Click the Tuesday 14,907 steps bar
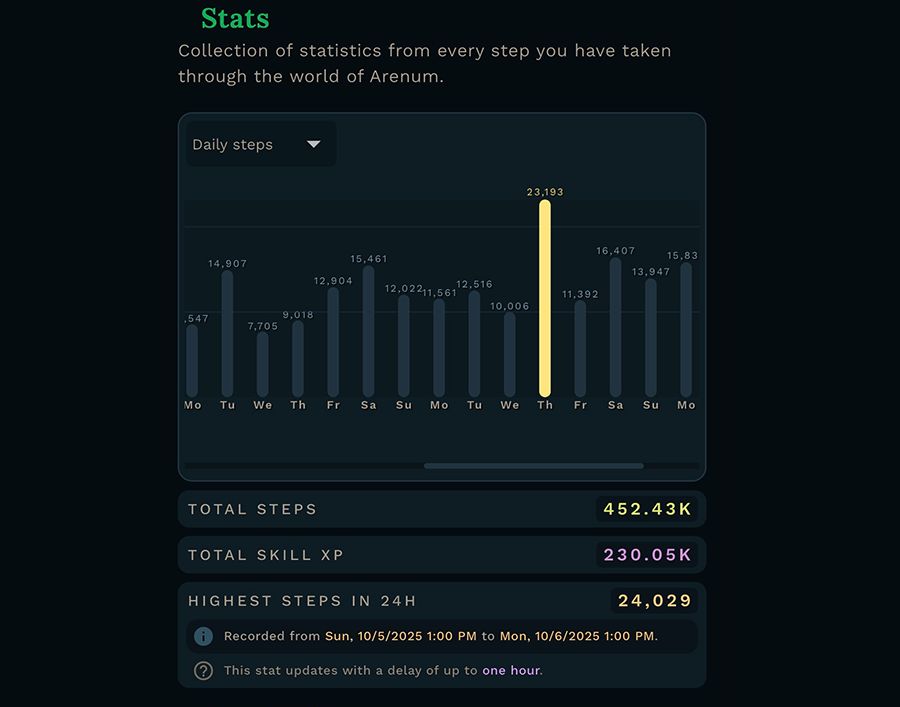 [x=227, y=333]
